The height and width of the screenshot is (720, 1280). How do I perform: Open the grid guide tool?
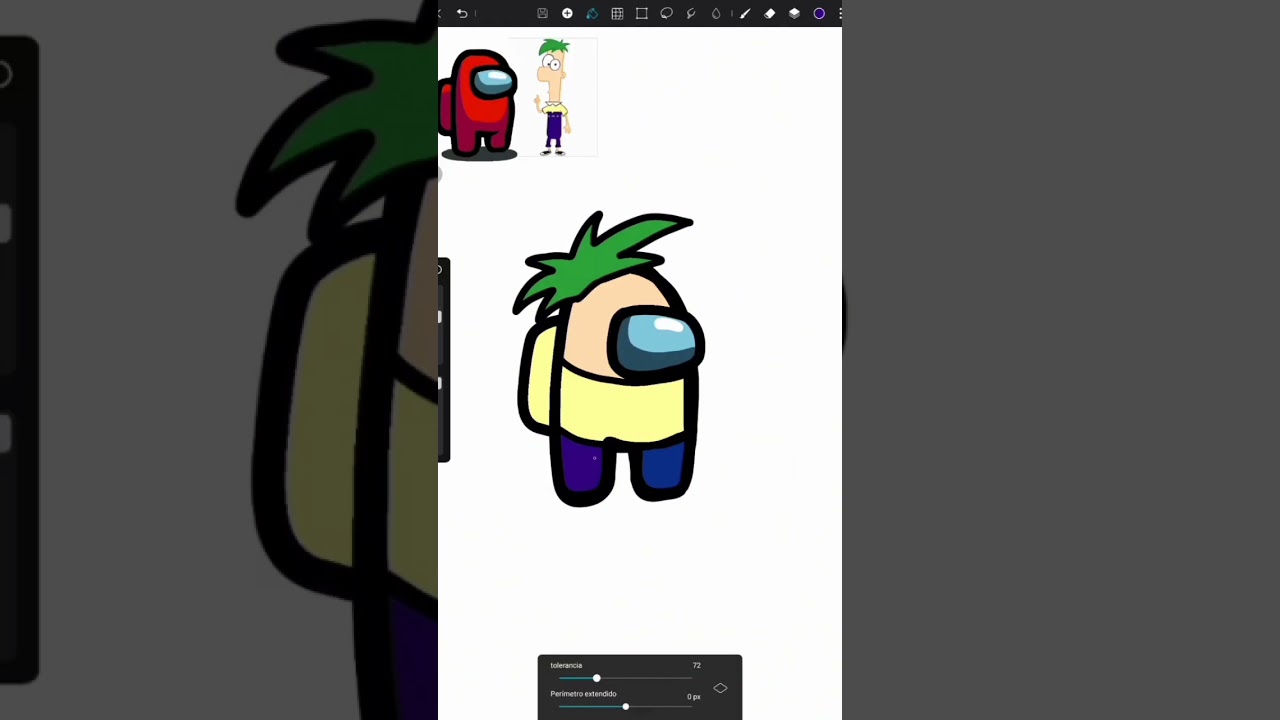tap(617, 13)
